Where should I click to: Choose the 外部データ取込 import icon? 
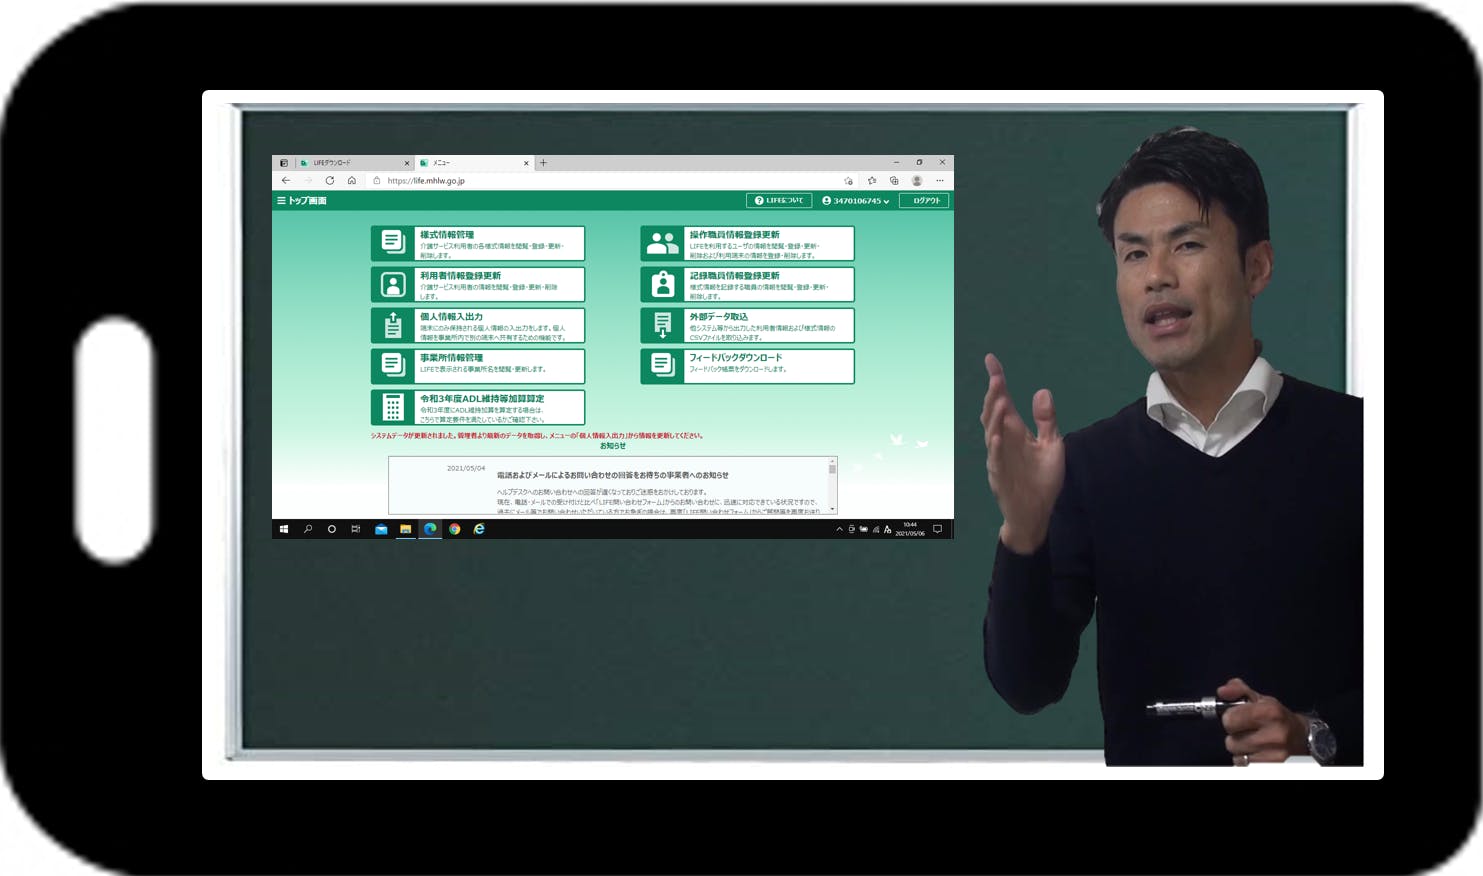(x=662, y=326)
